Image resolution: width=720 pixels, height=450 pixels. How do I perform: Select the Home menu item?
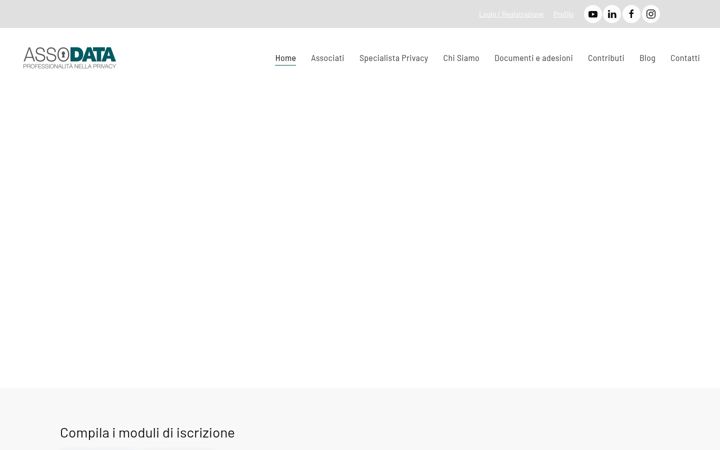[285, 58]
